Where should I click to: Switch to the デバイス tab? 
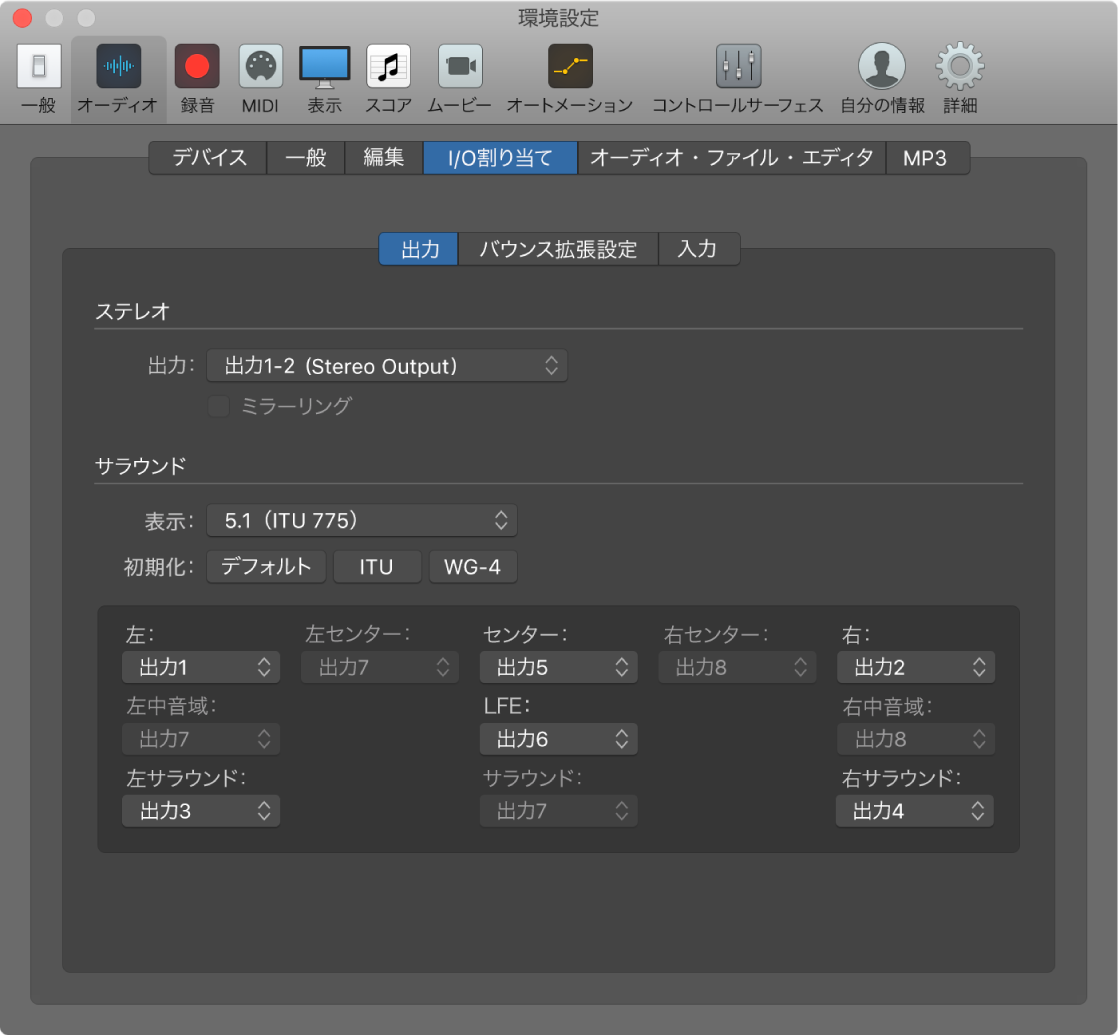point(209,158)
